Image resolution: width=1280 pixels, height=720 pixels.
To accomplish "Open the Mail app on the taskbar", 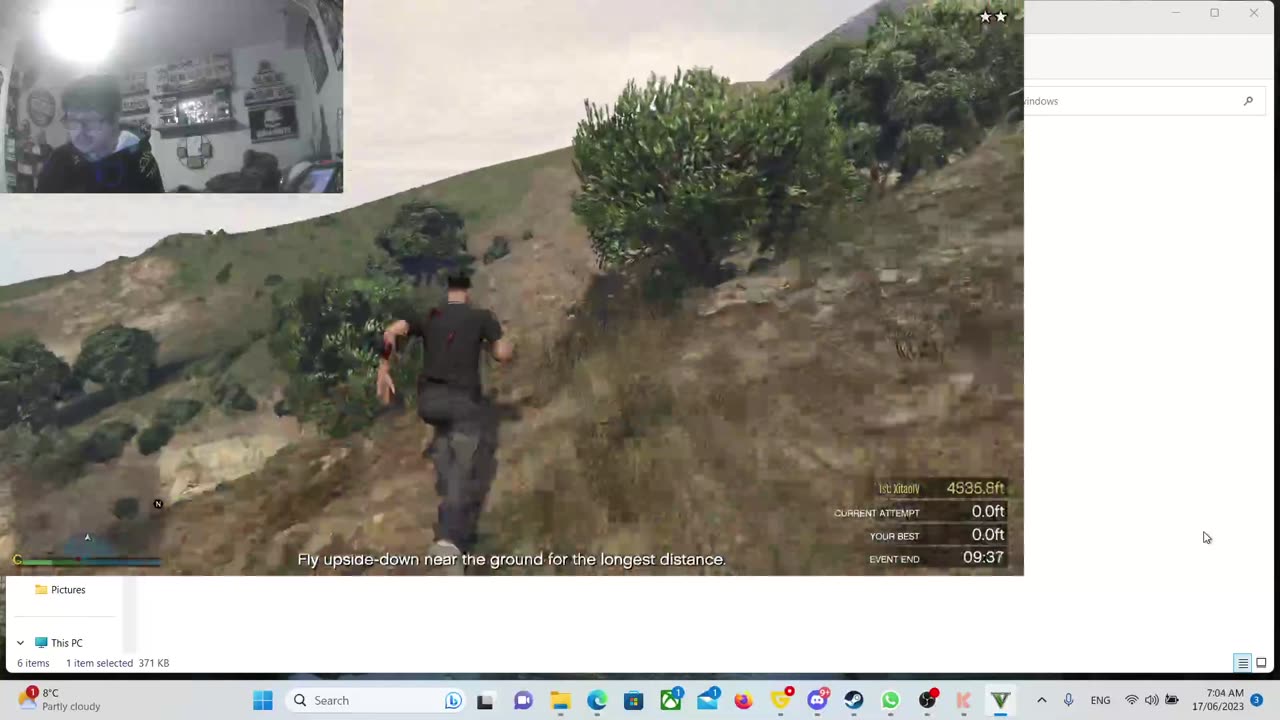I will tap(707, 700).
